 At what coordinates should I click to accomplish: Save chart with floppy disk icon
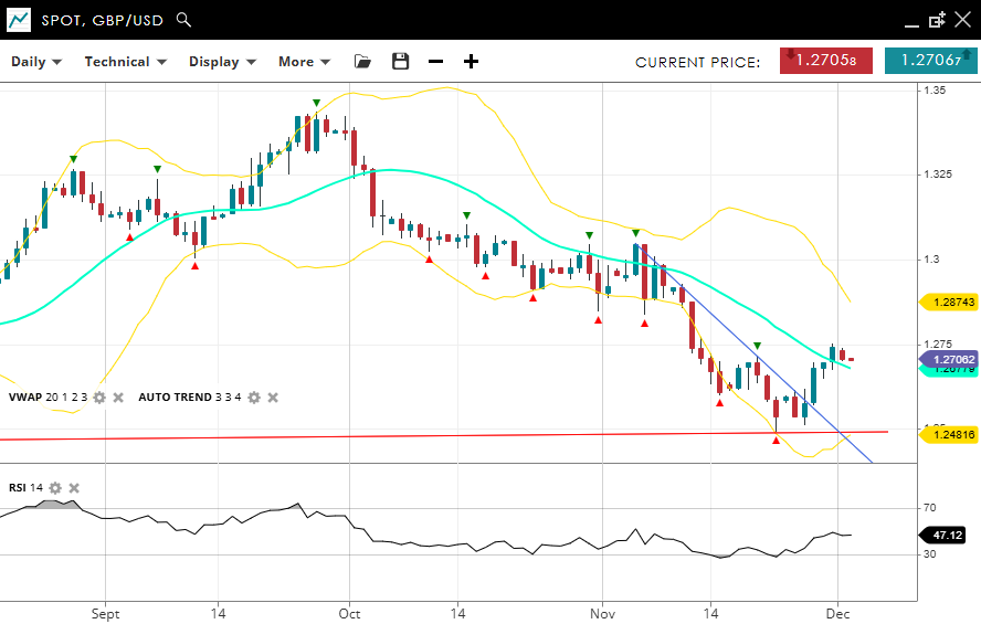400,61
